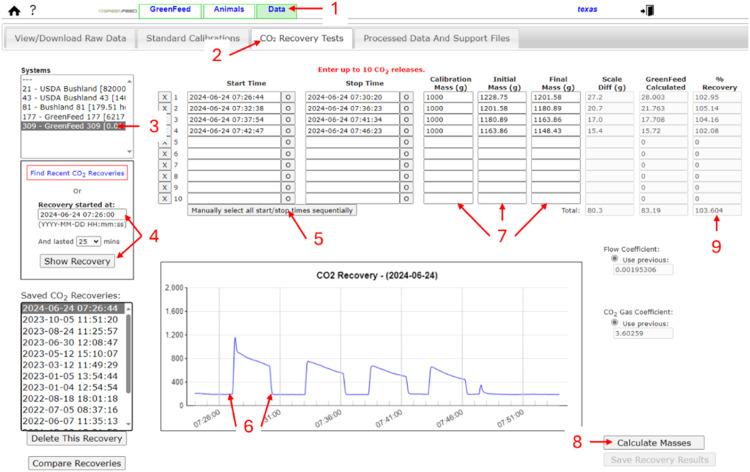The width and height of the screenshot is (750, 472).
Task: Select Flow Coefficient 'Use previous' radio button
Action: [615, 259]
